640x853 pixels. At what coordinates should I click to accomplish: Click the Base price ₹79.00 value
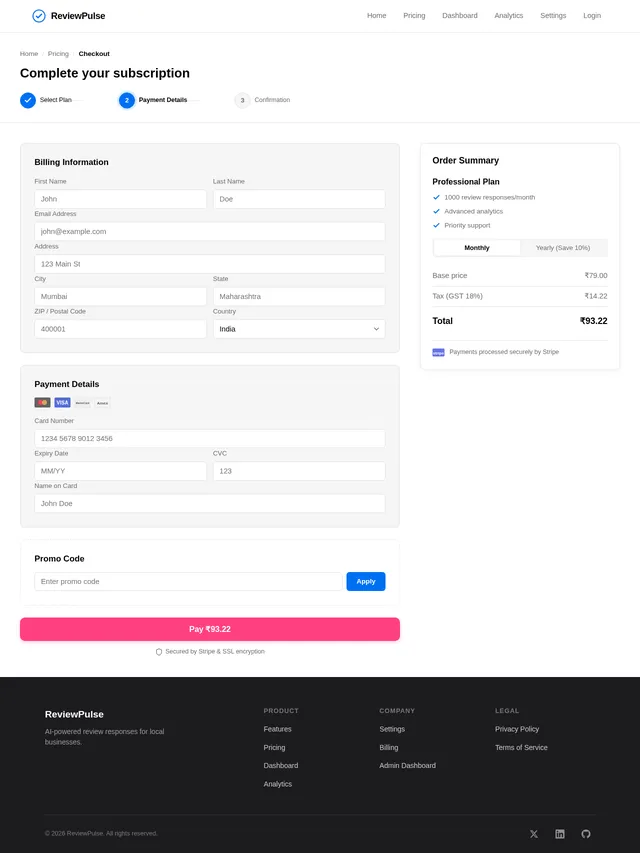click(x=596, y=276)
